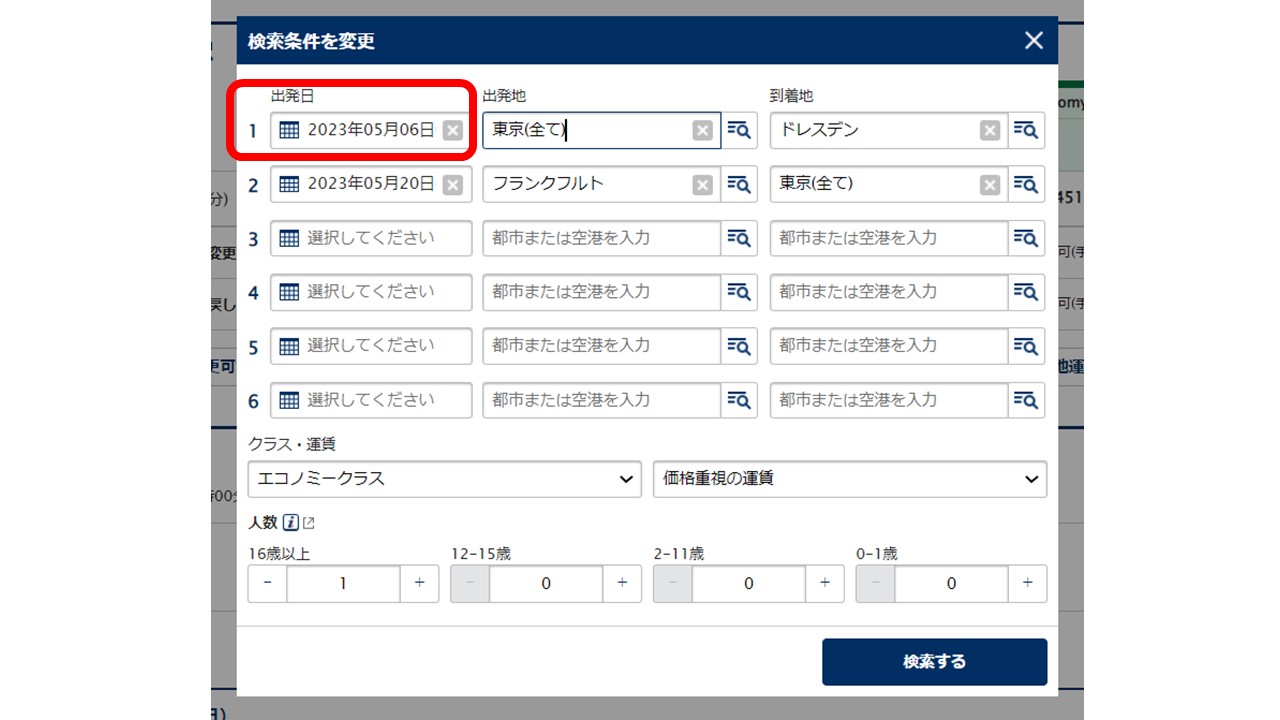The height and width of the screenshot is (720, 1280).
Task: Open airport search for フランクフルト origin
Action: (x=739, y=184)
